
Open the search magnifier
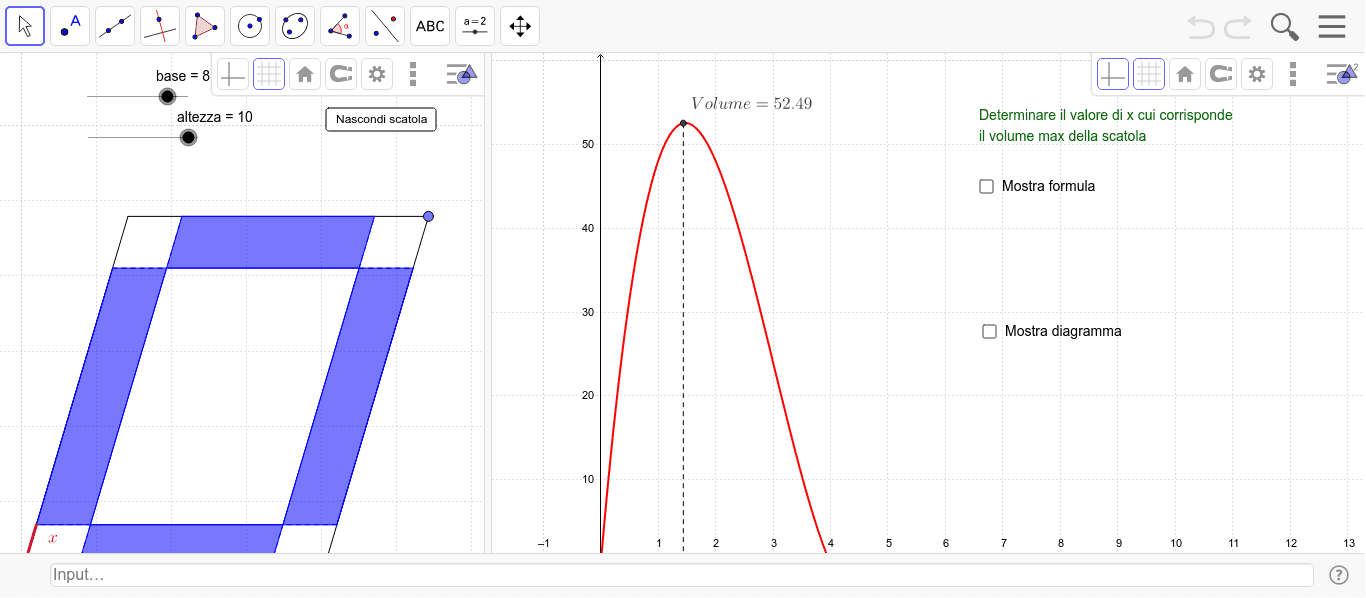[1285, 27]
